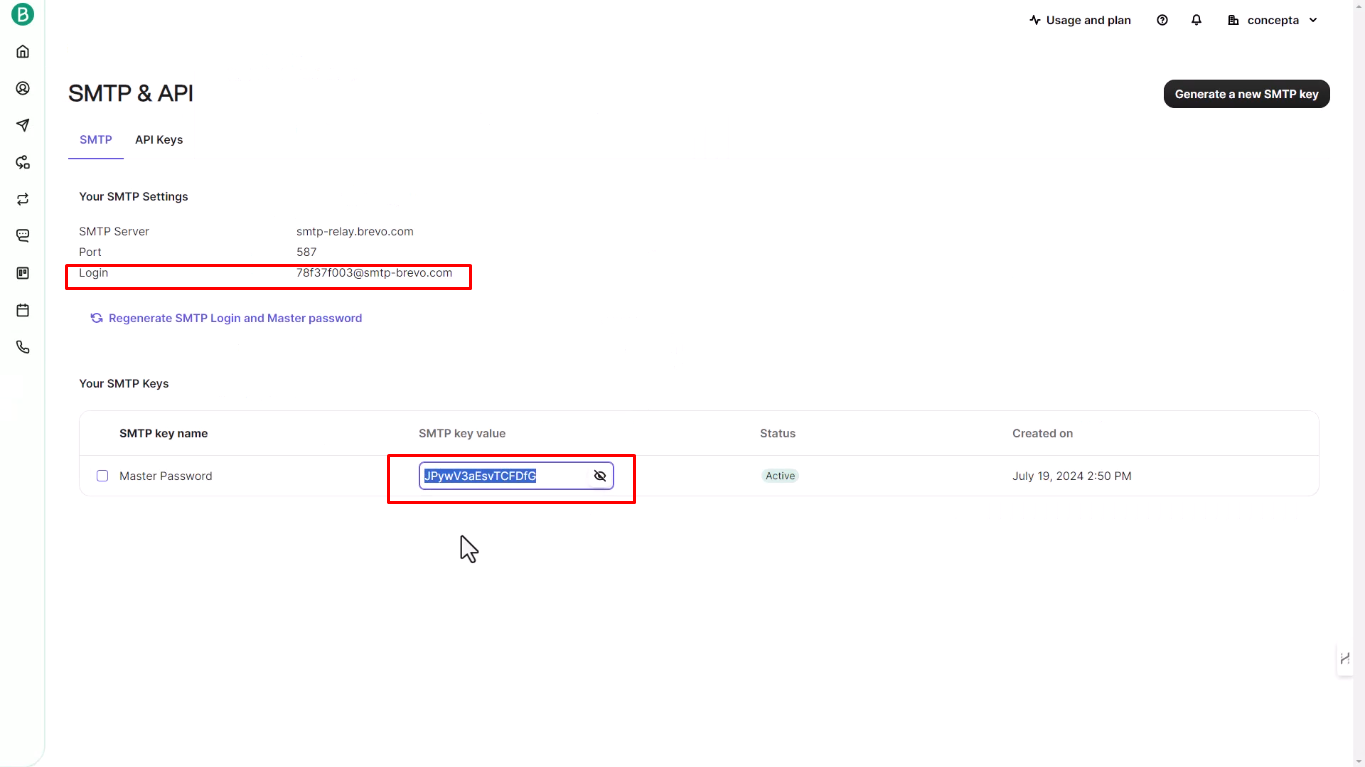This screenshot has width=1365, height=767.
Task: Open Conversations chat icon in sidebar
Action: tap(22, 236)
